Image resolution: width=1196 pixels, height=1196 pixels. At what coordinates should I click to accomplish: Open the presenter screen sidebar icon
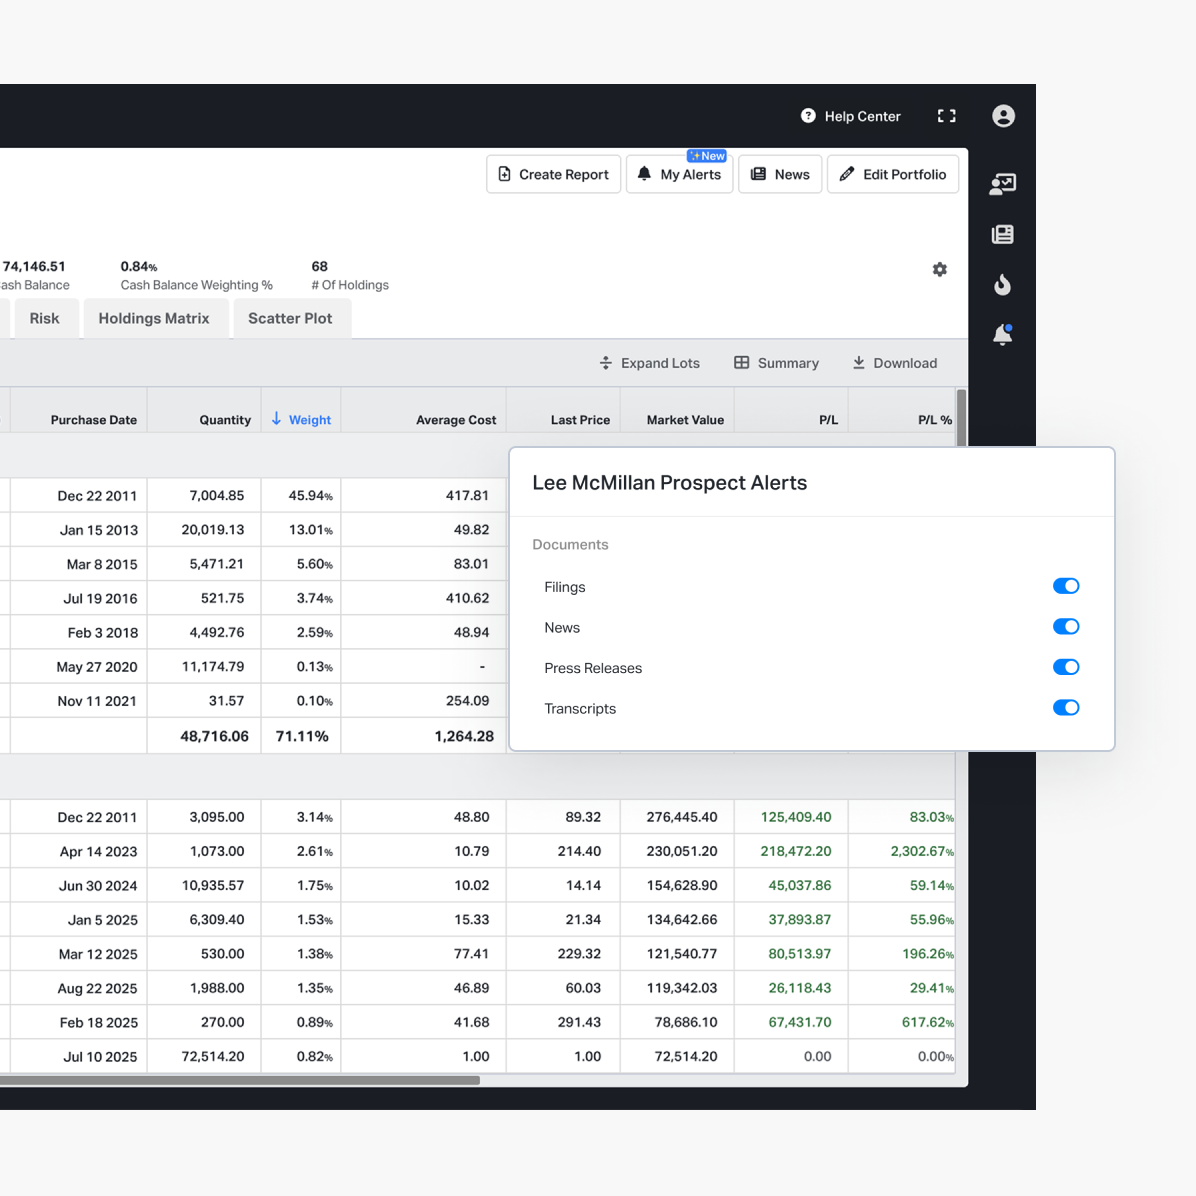click(1002, 184)
